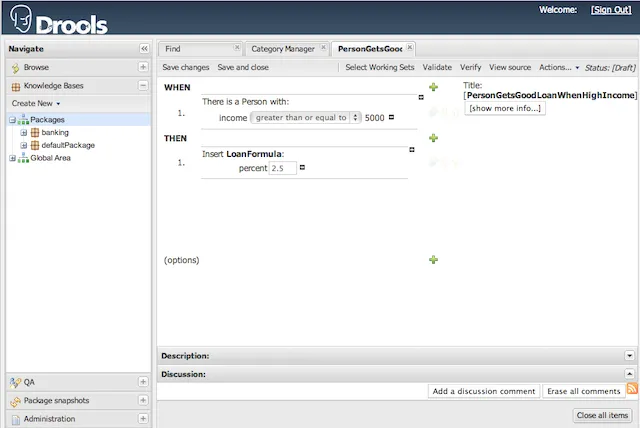This screenshot has width=640, height=428.
Task: Click the show more info button
Action: (505, 109)
